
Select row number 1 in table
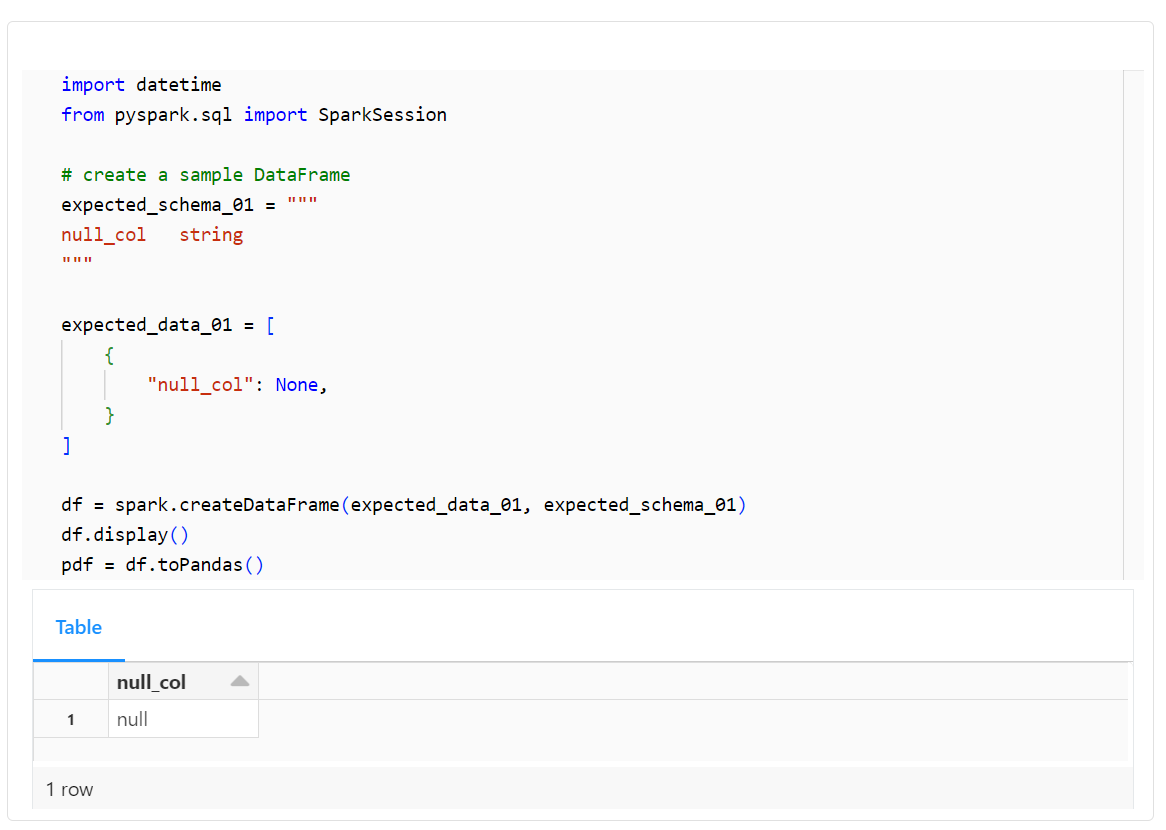[71, 719]
